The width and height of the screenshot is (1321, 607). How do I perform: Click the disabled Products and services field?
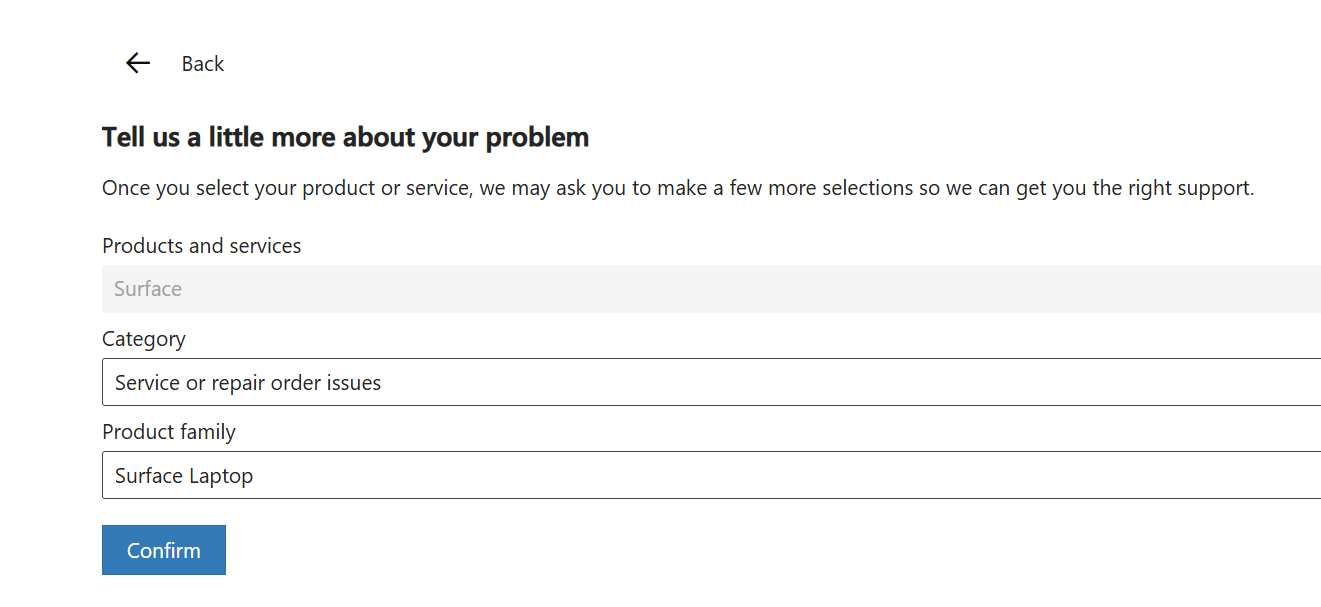point(711,289)
